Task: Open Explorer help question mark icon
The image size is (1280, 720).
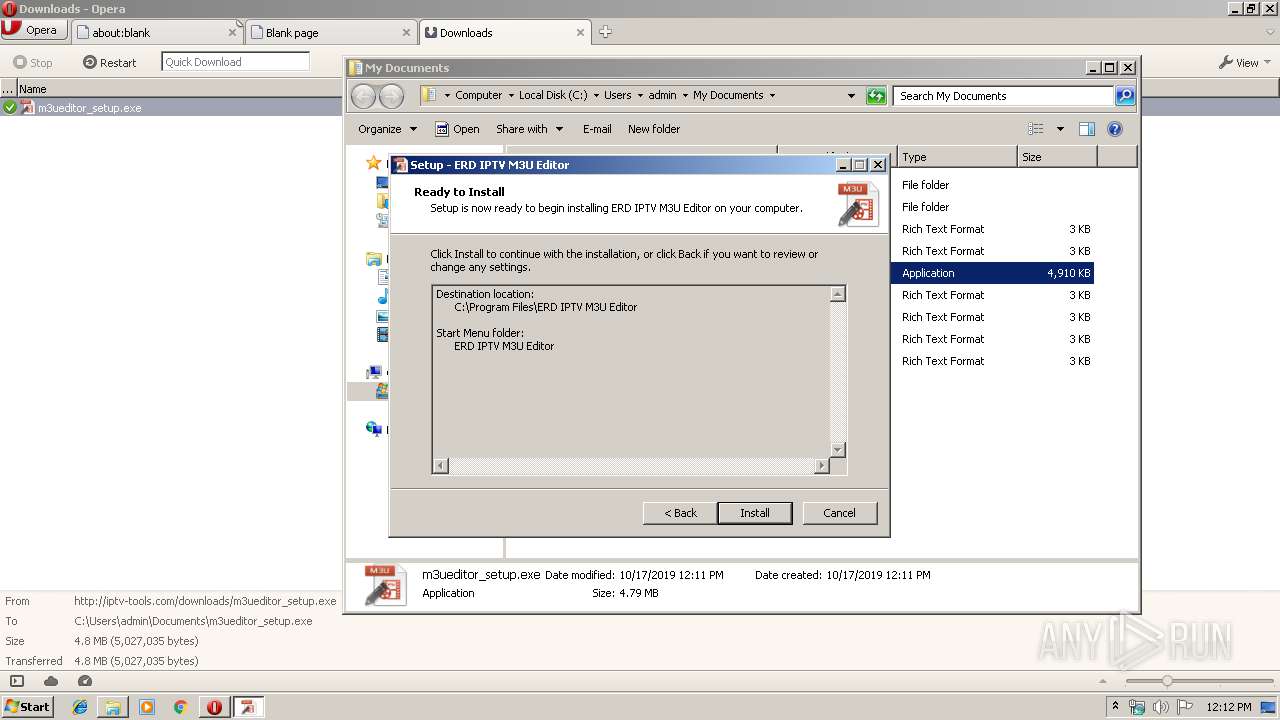Action: [x=1115, y=129]
